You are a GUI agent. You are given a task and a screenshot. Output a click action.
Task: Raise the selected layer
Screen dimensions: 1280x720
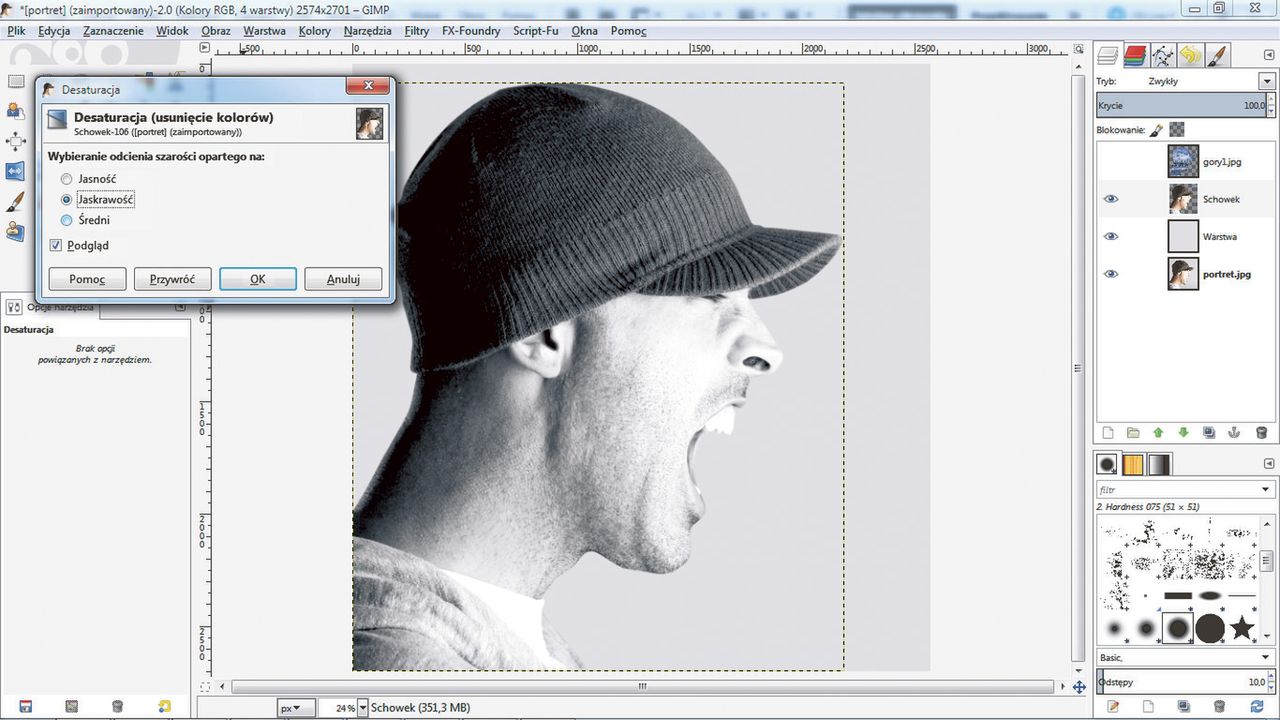(x=1158, y=433)
